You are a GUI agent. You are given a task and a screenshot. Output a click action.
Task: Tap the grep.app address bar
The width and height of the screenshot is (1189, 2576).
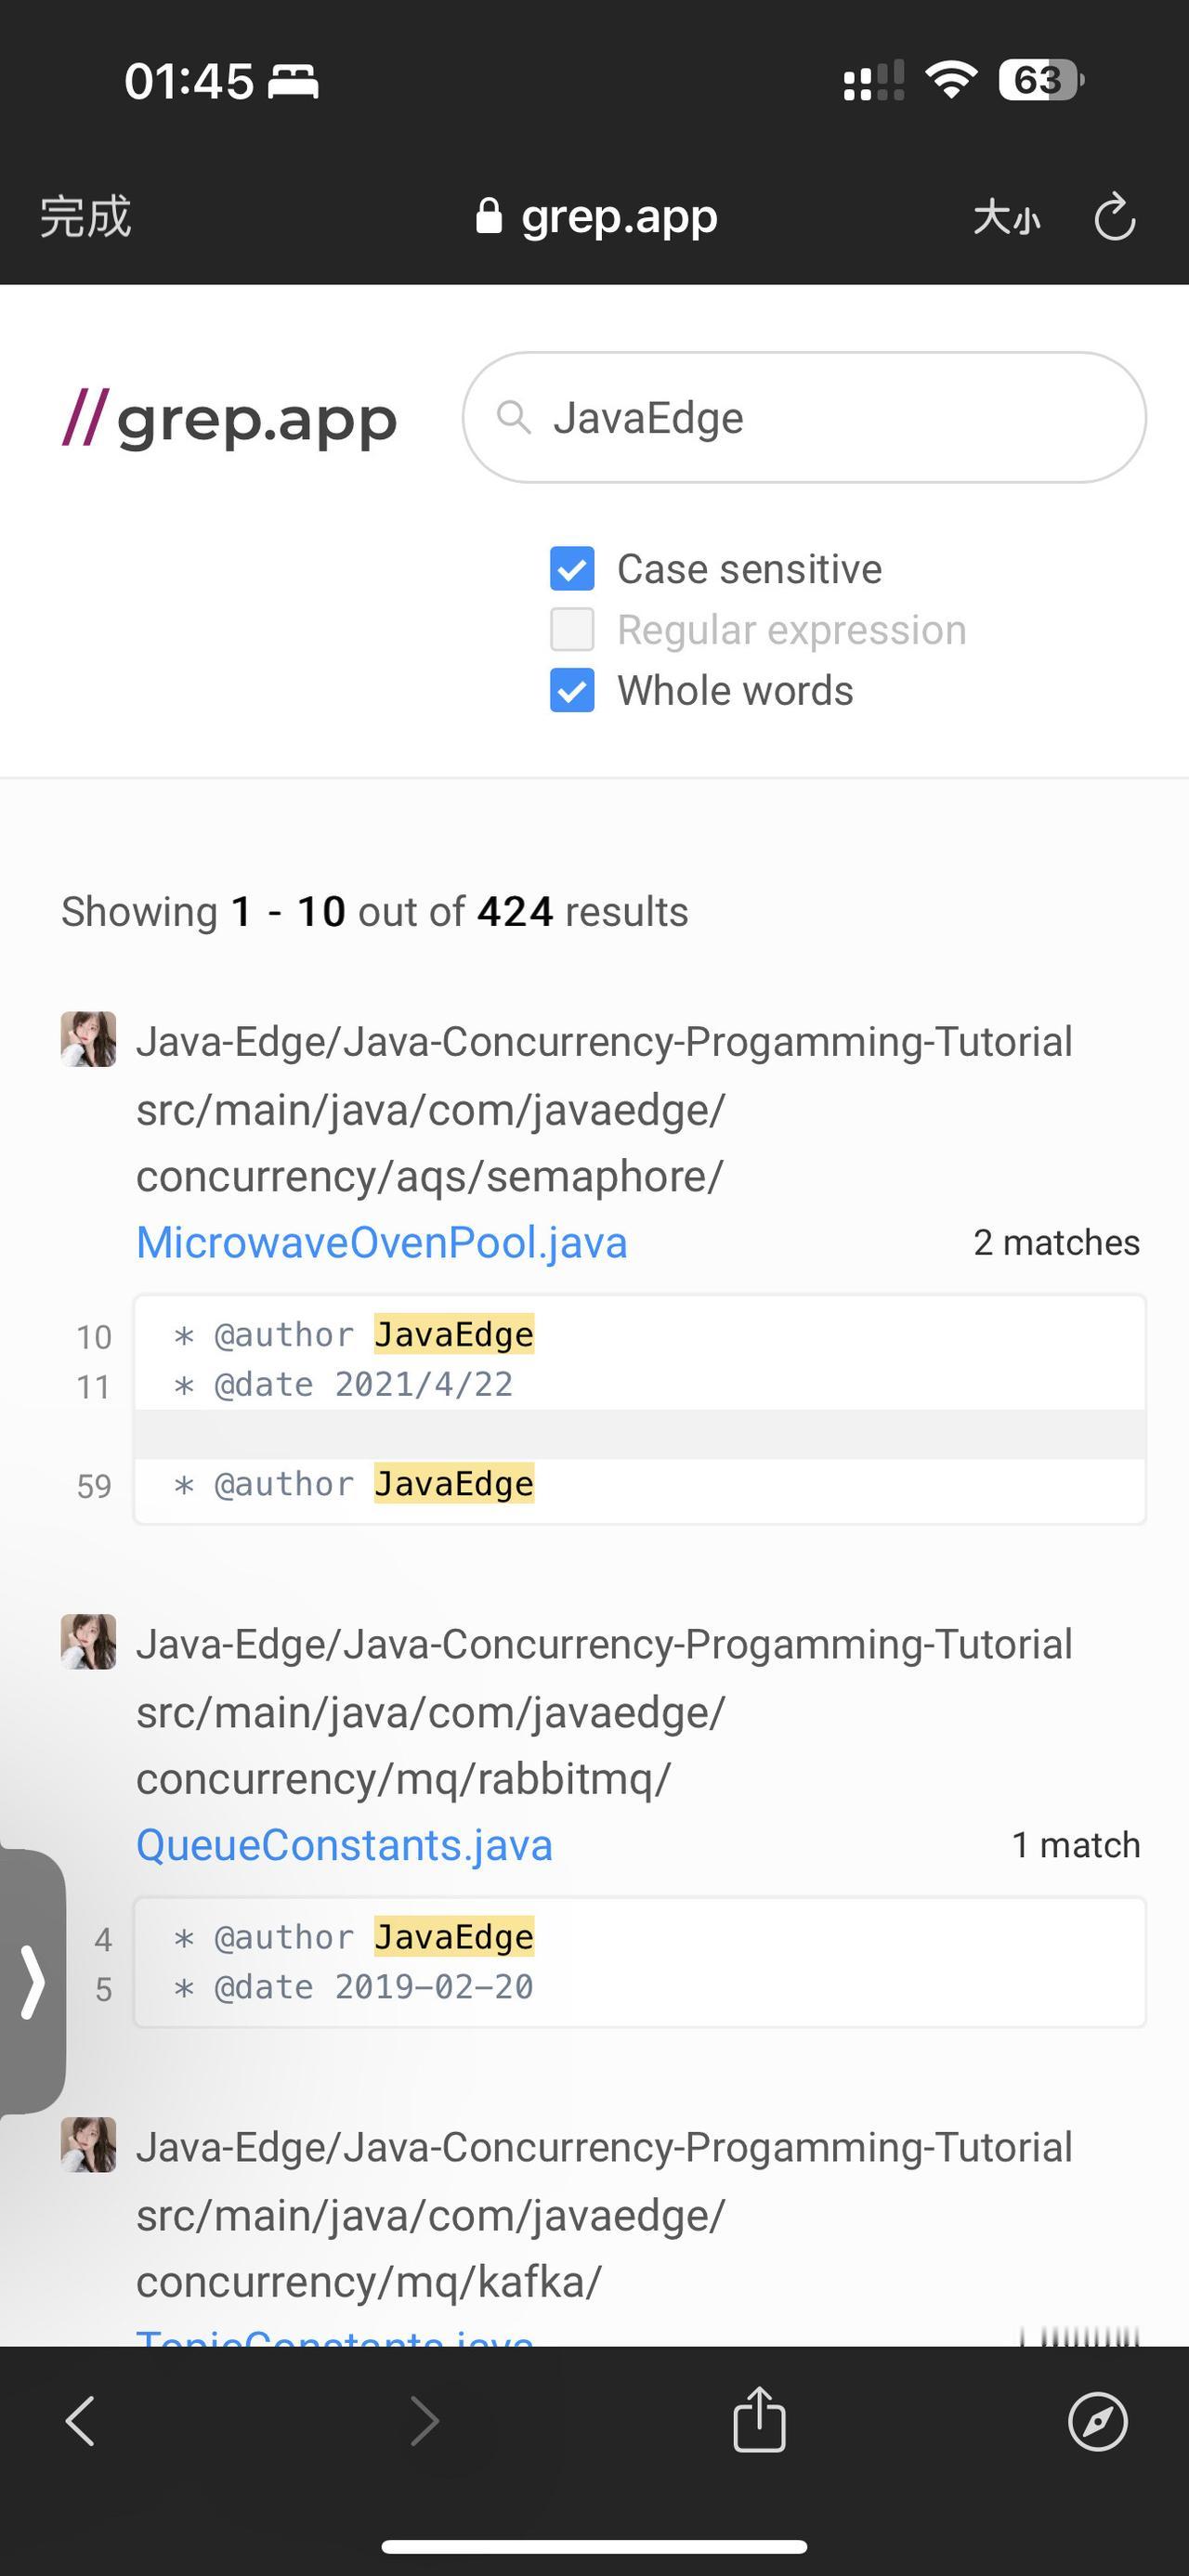click(x=597, y=217)
